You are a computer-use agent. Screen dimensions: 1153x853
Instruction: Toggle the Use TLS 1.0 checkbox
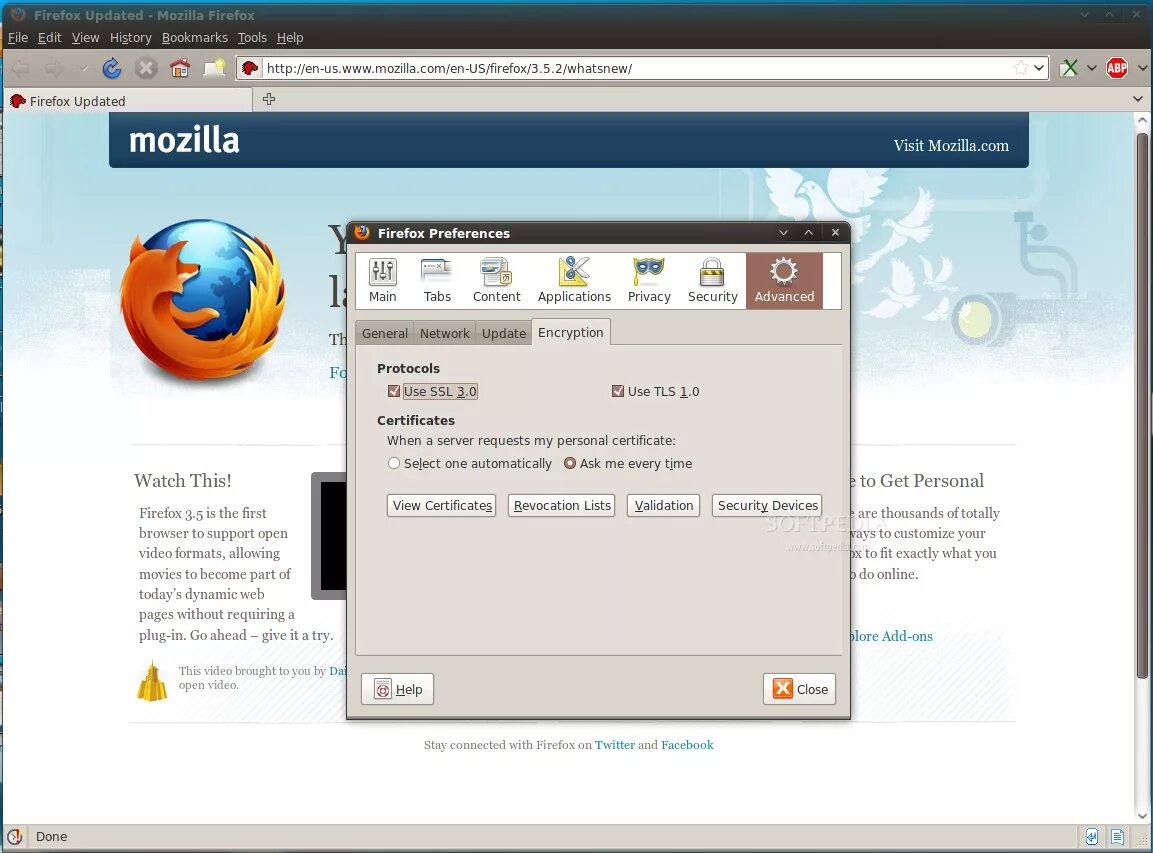point(618,391)
